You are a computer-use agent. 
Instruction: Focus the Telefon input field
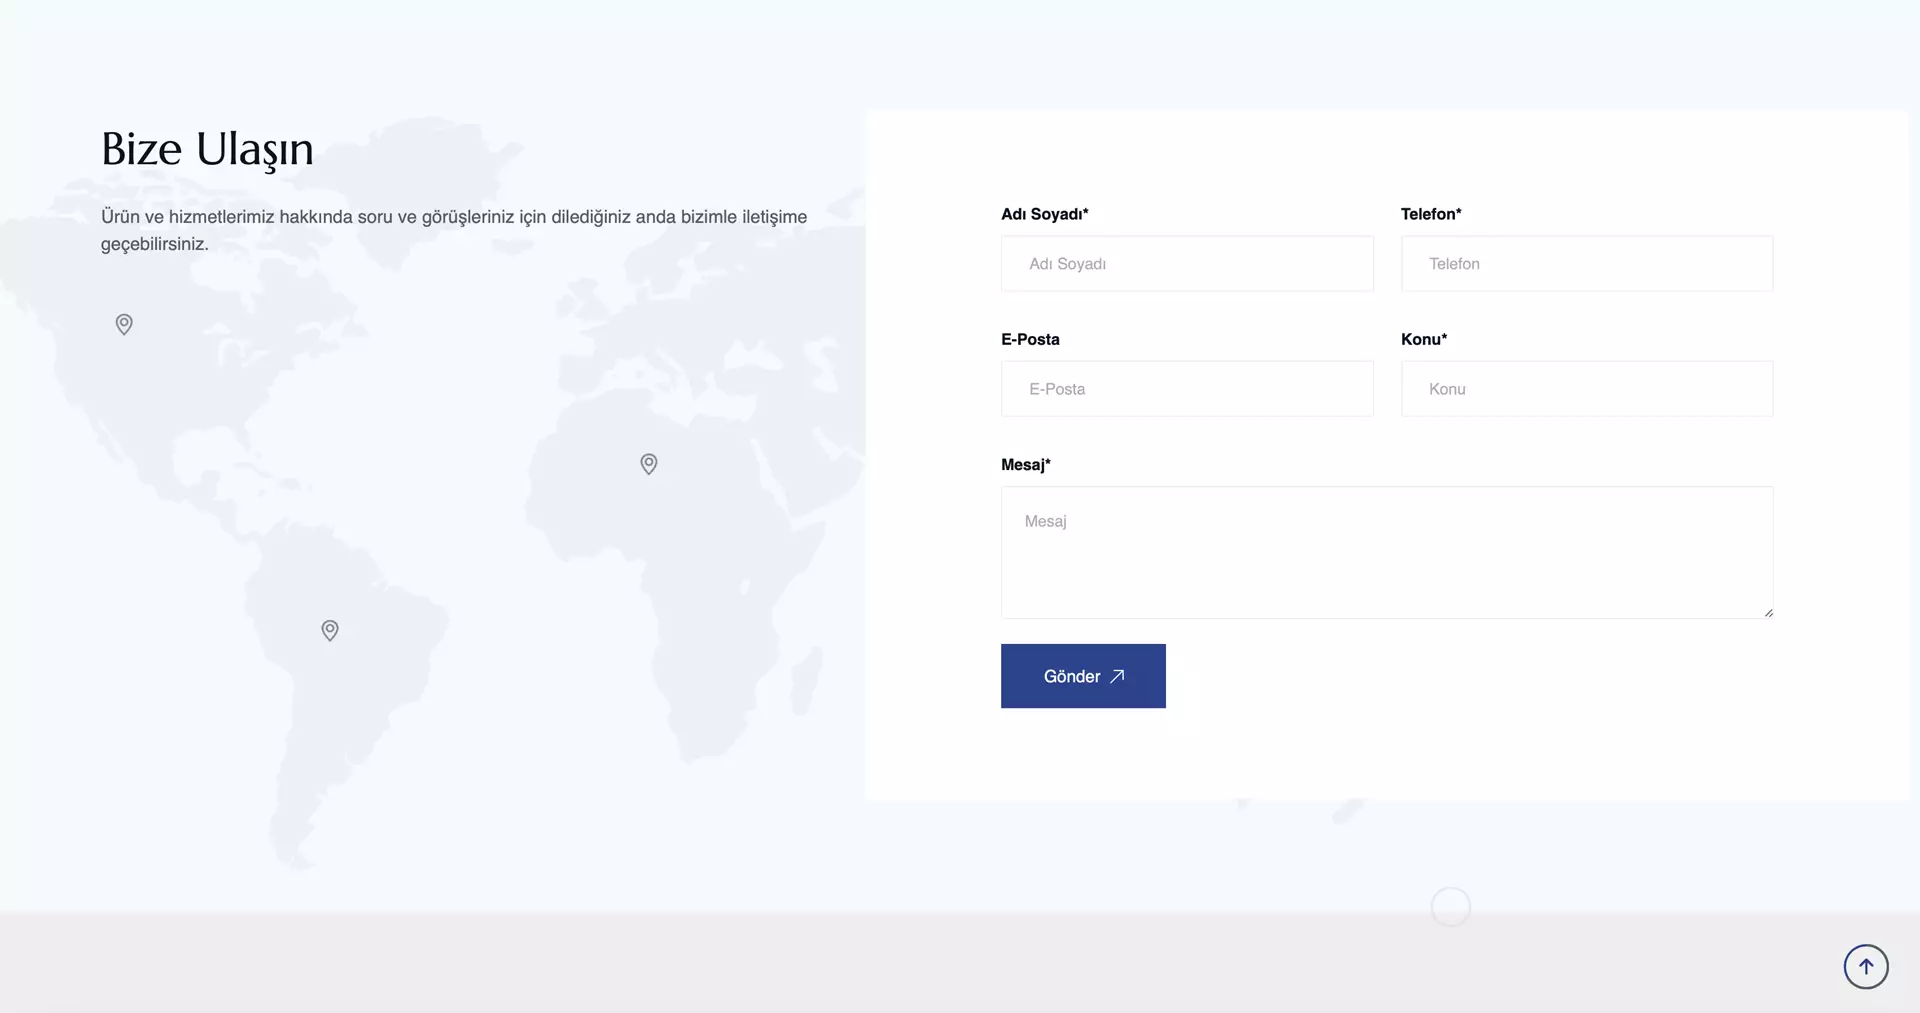[1587, 264]
